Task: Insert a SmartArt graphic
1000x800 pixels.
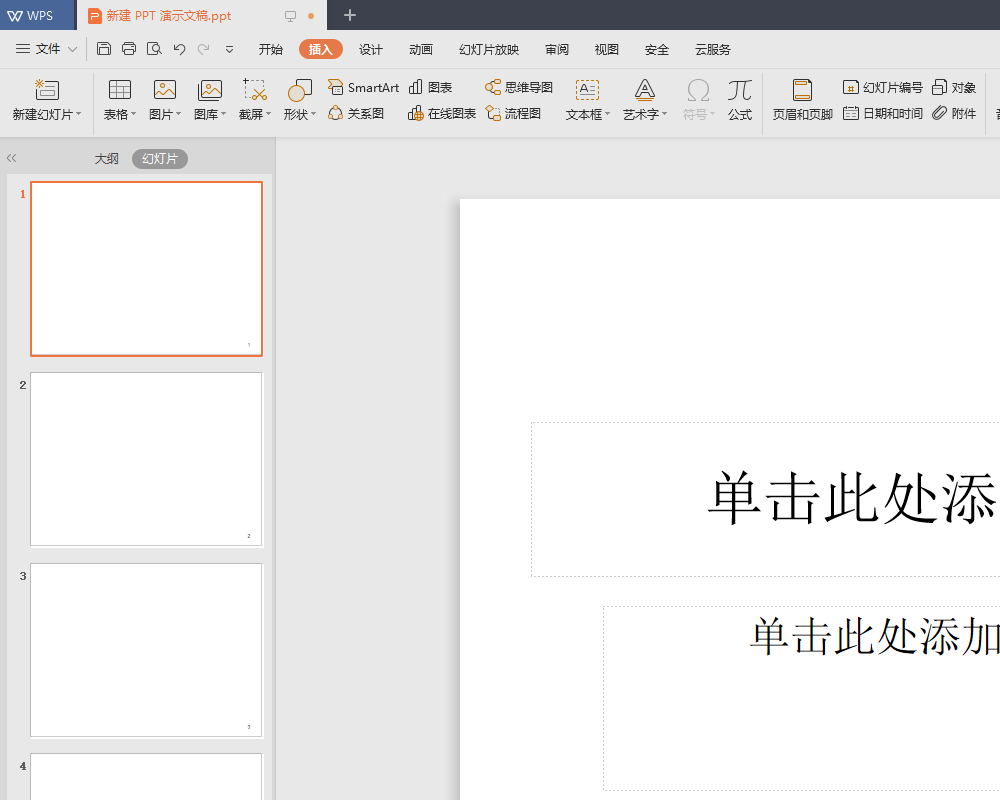Action: pos(362,86)
